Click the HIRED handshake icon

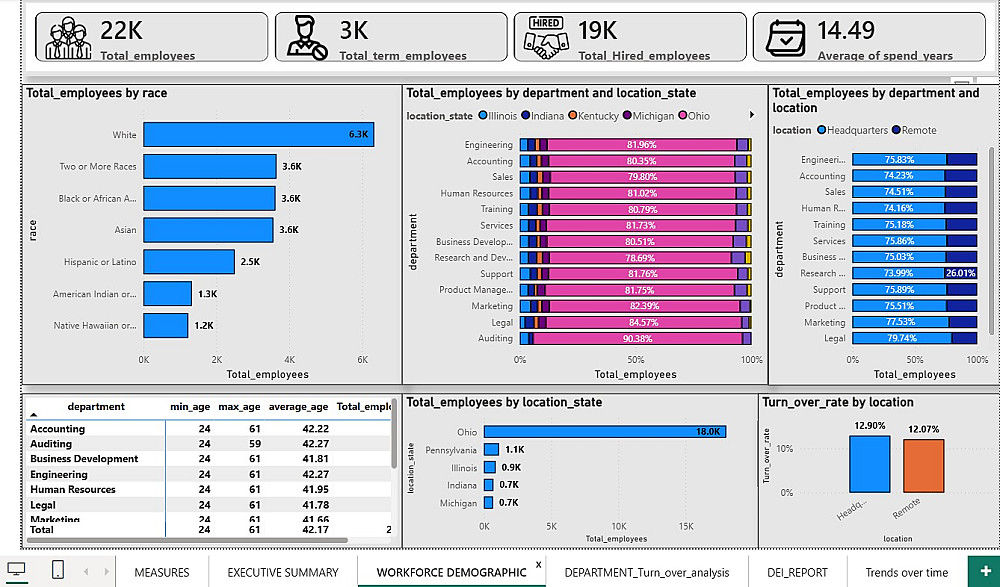(x=545, y=38)
